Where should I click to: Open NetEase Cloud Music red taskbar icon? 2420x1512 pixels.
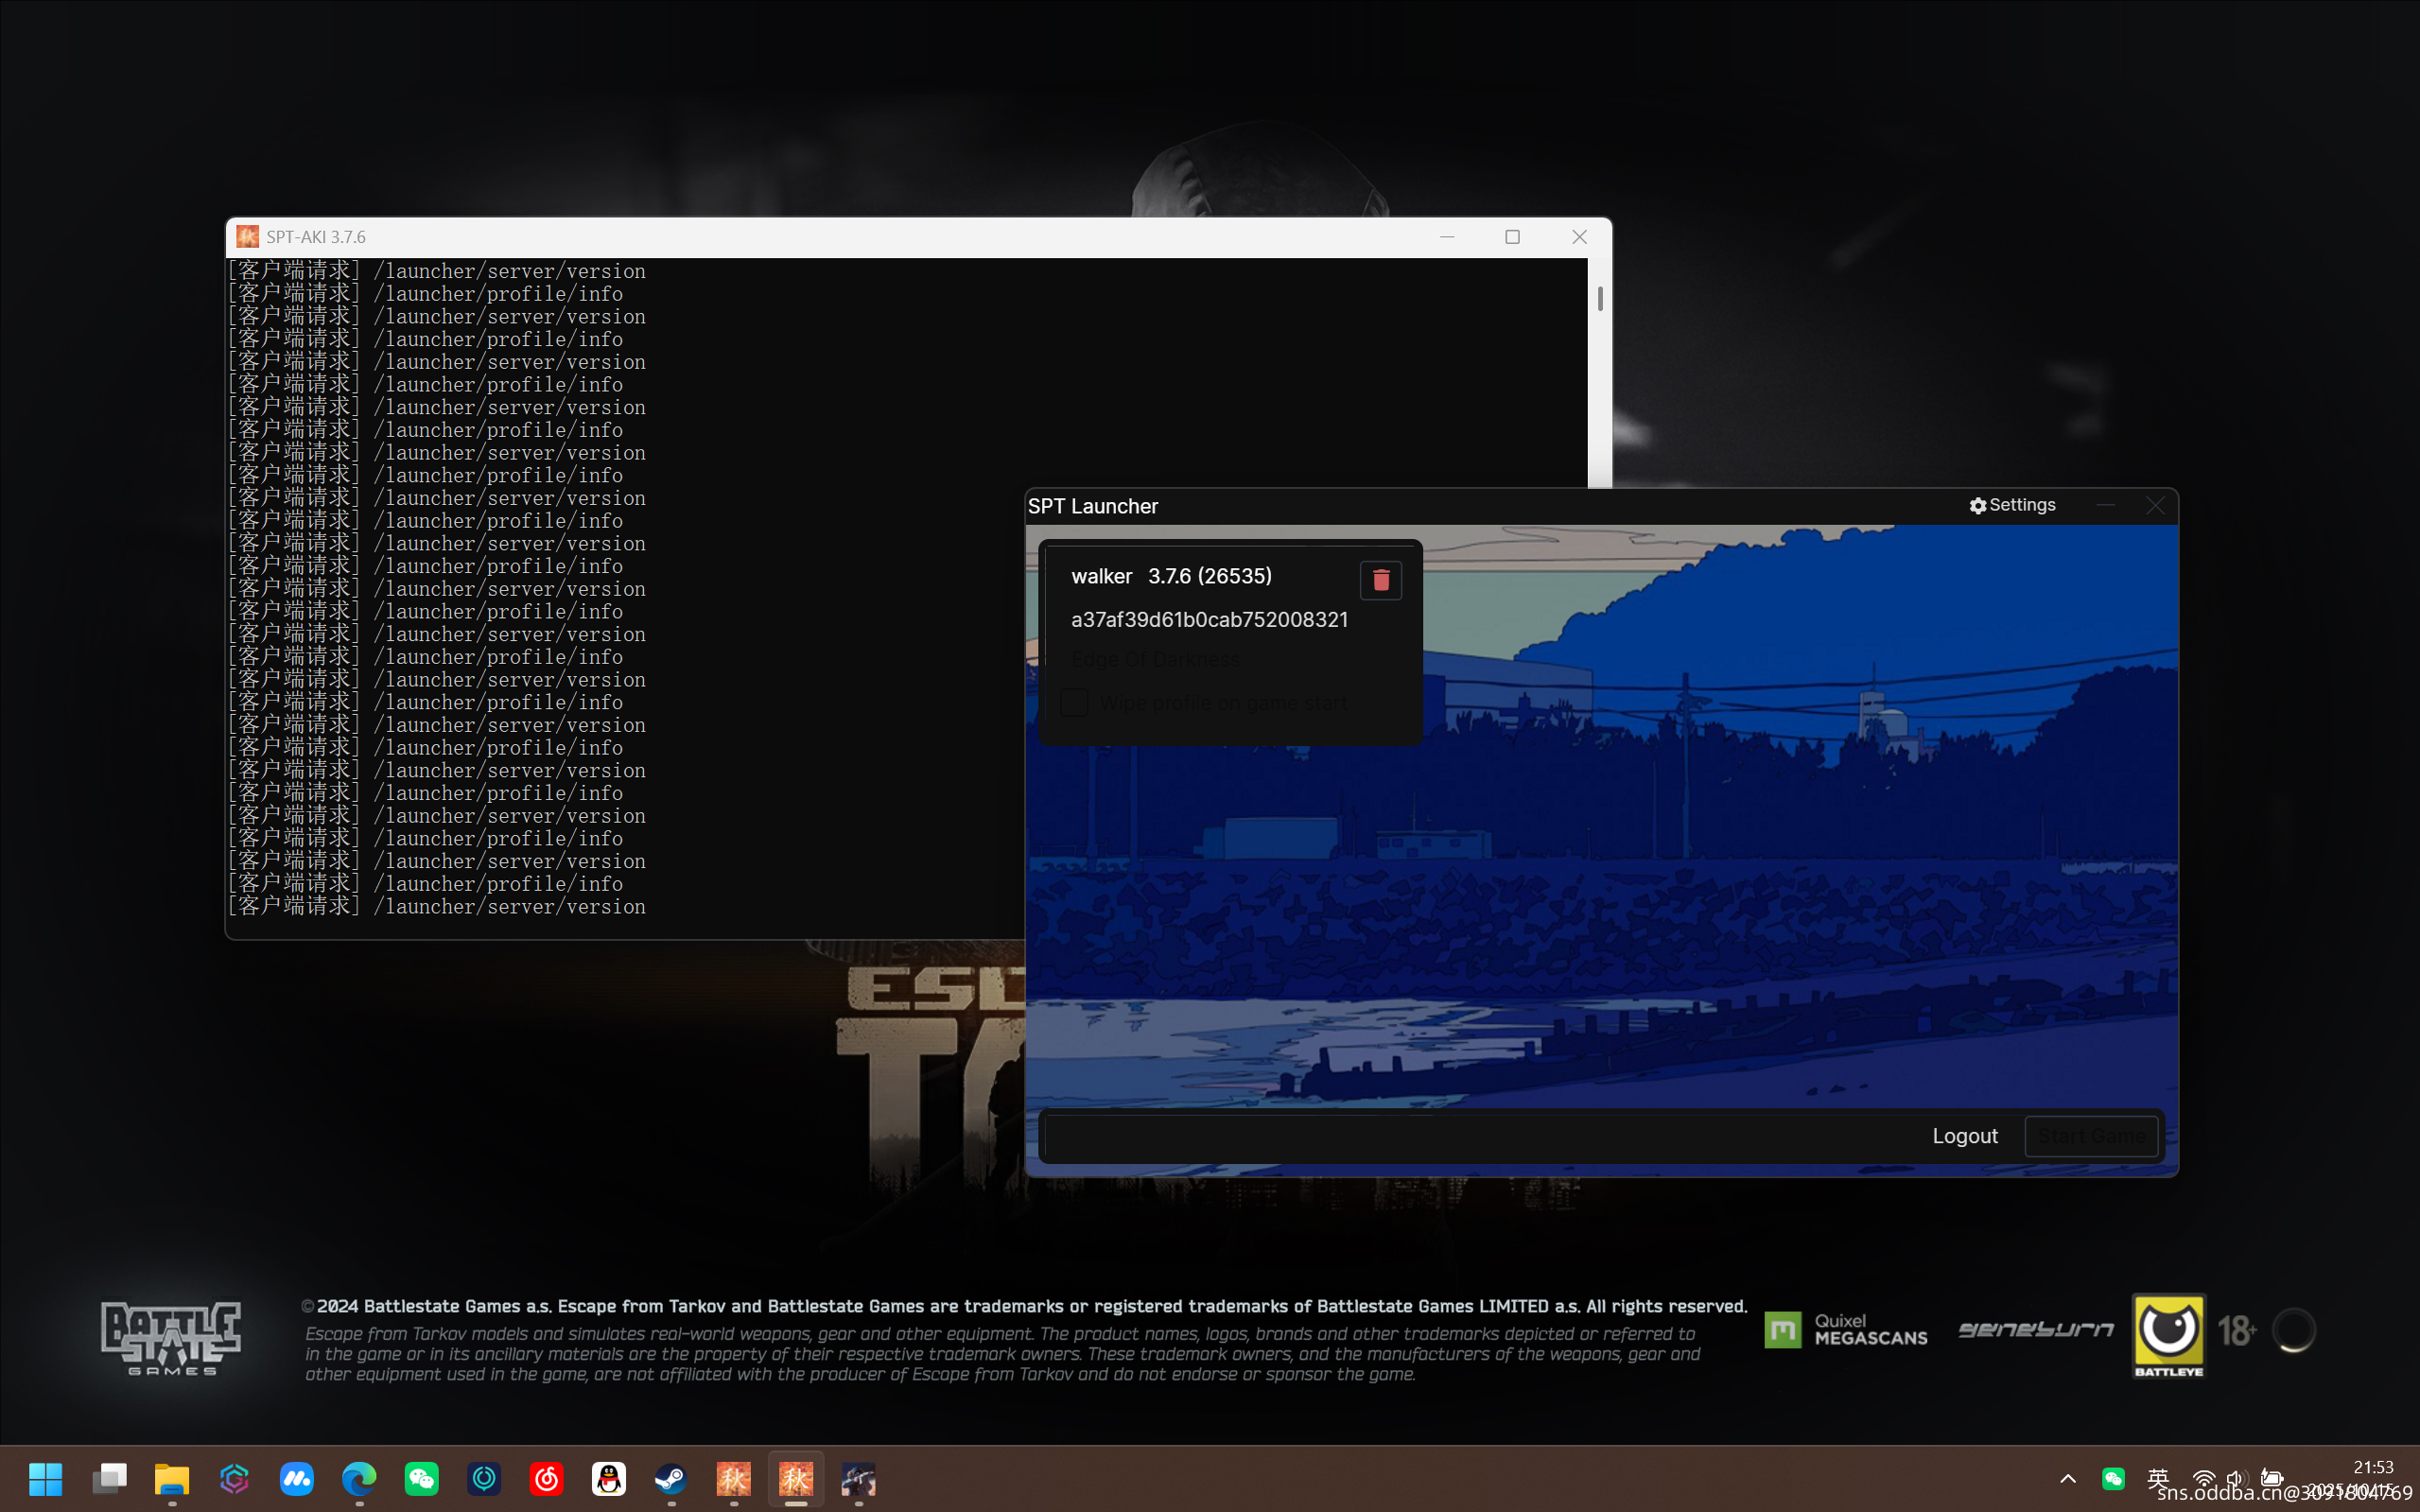546,1478
